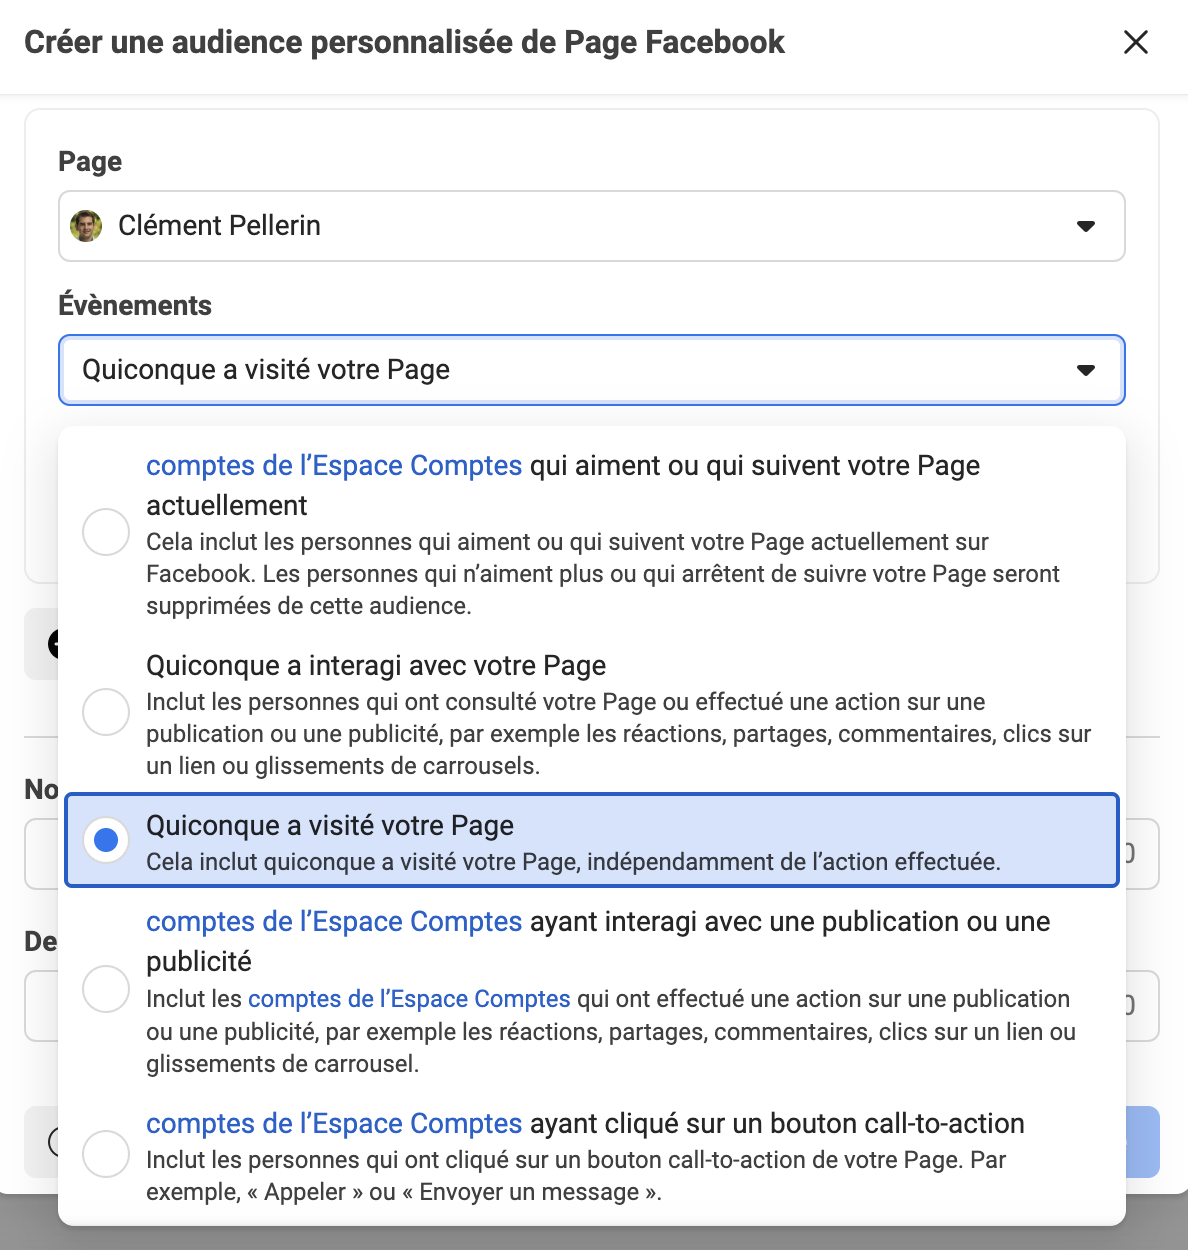This screenshot has width=1188, height=1250.
Task: Click the selected Quiconque a visité votre Page radio
Action: [x=106, y=840]
